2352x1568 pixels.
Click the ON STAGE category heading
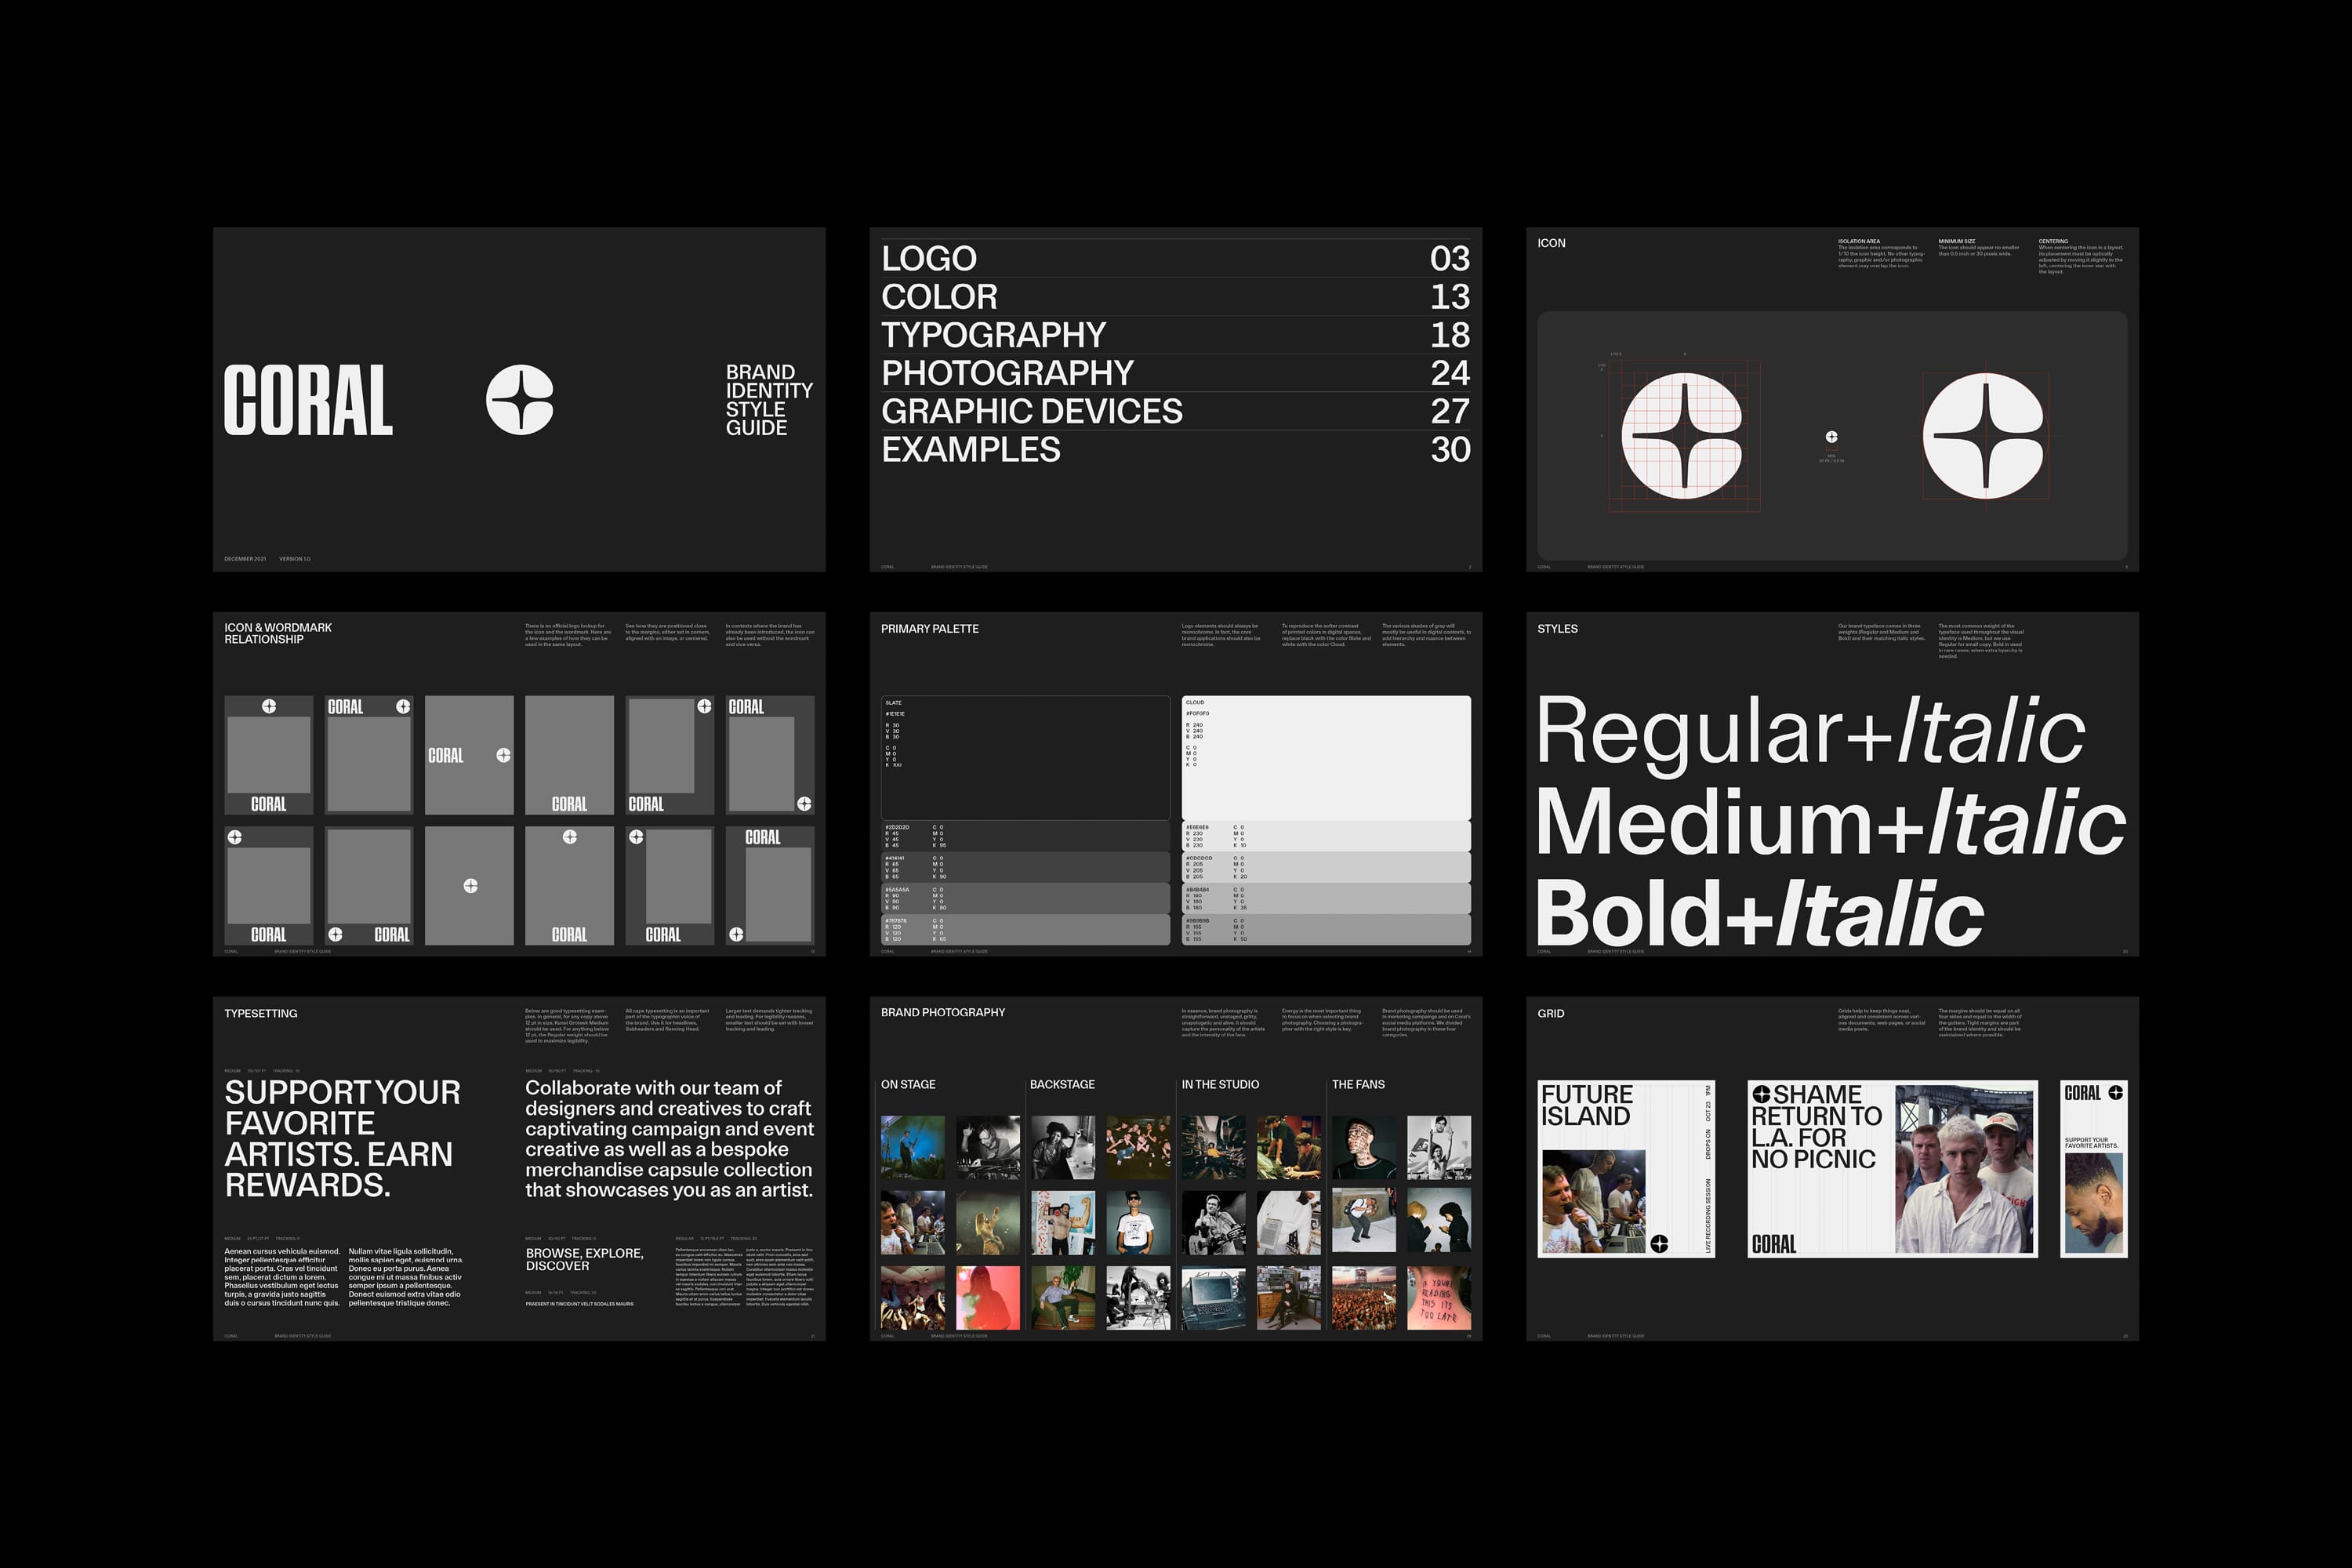(908, 1084)
